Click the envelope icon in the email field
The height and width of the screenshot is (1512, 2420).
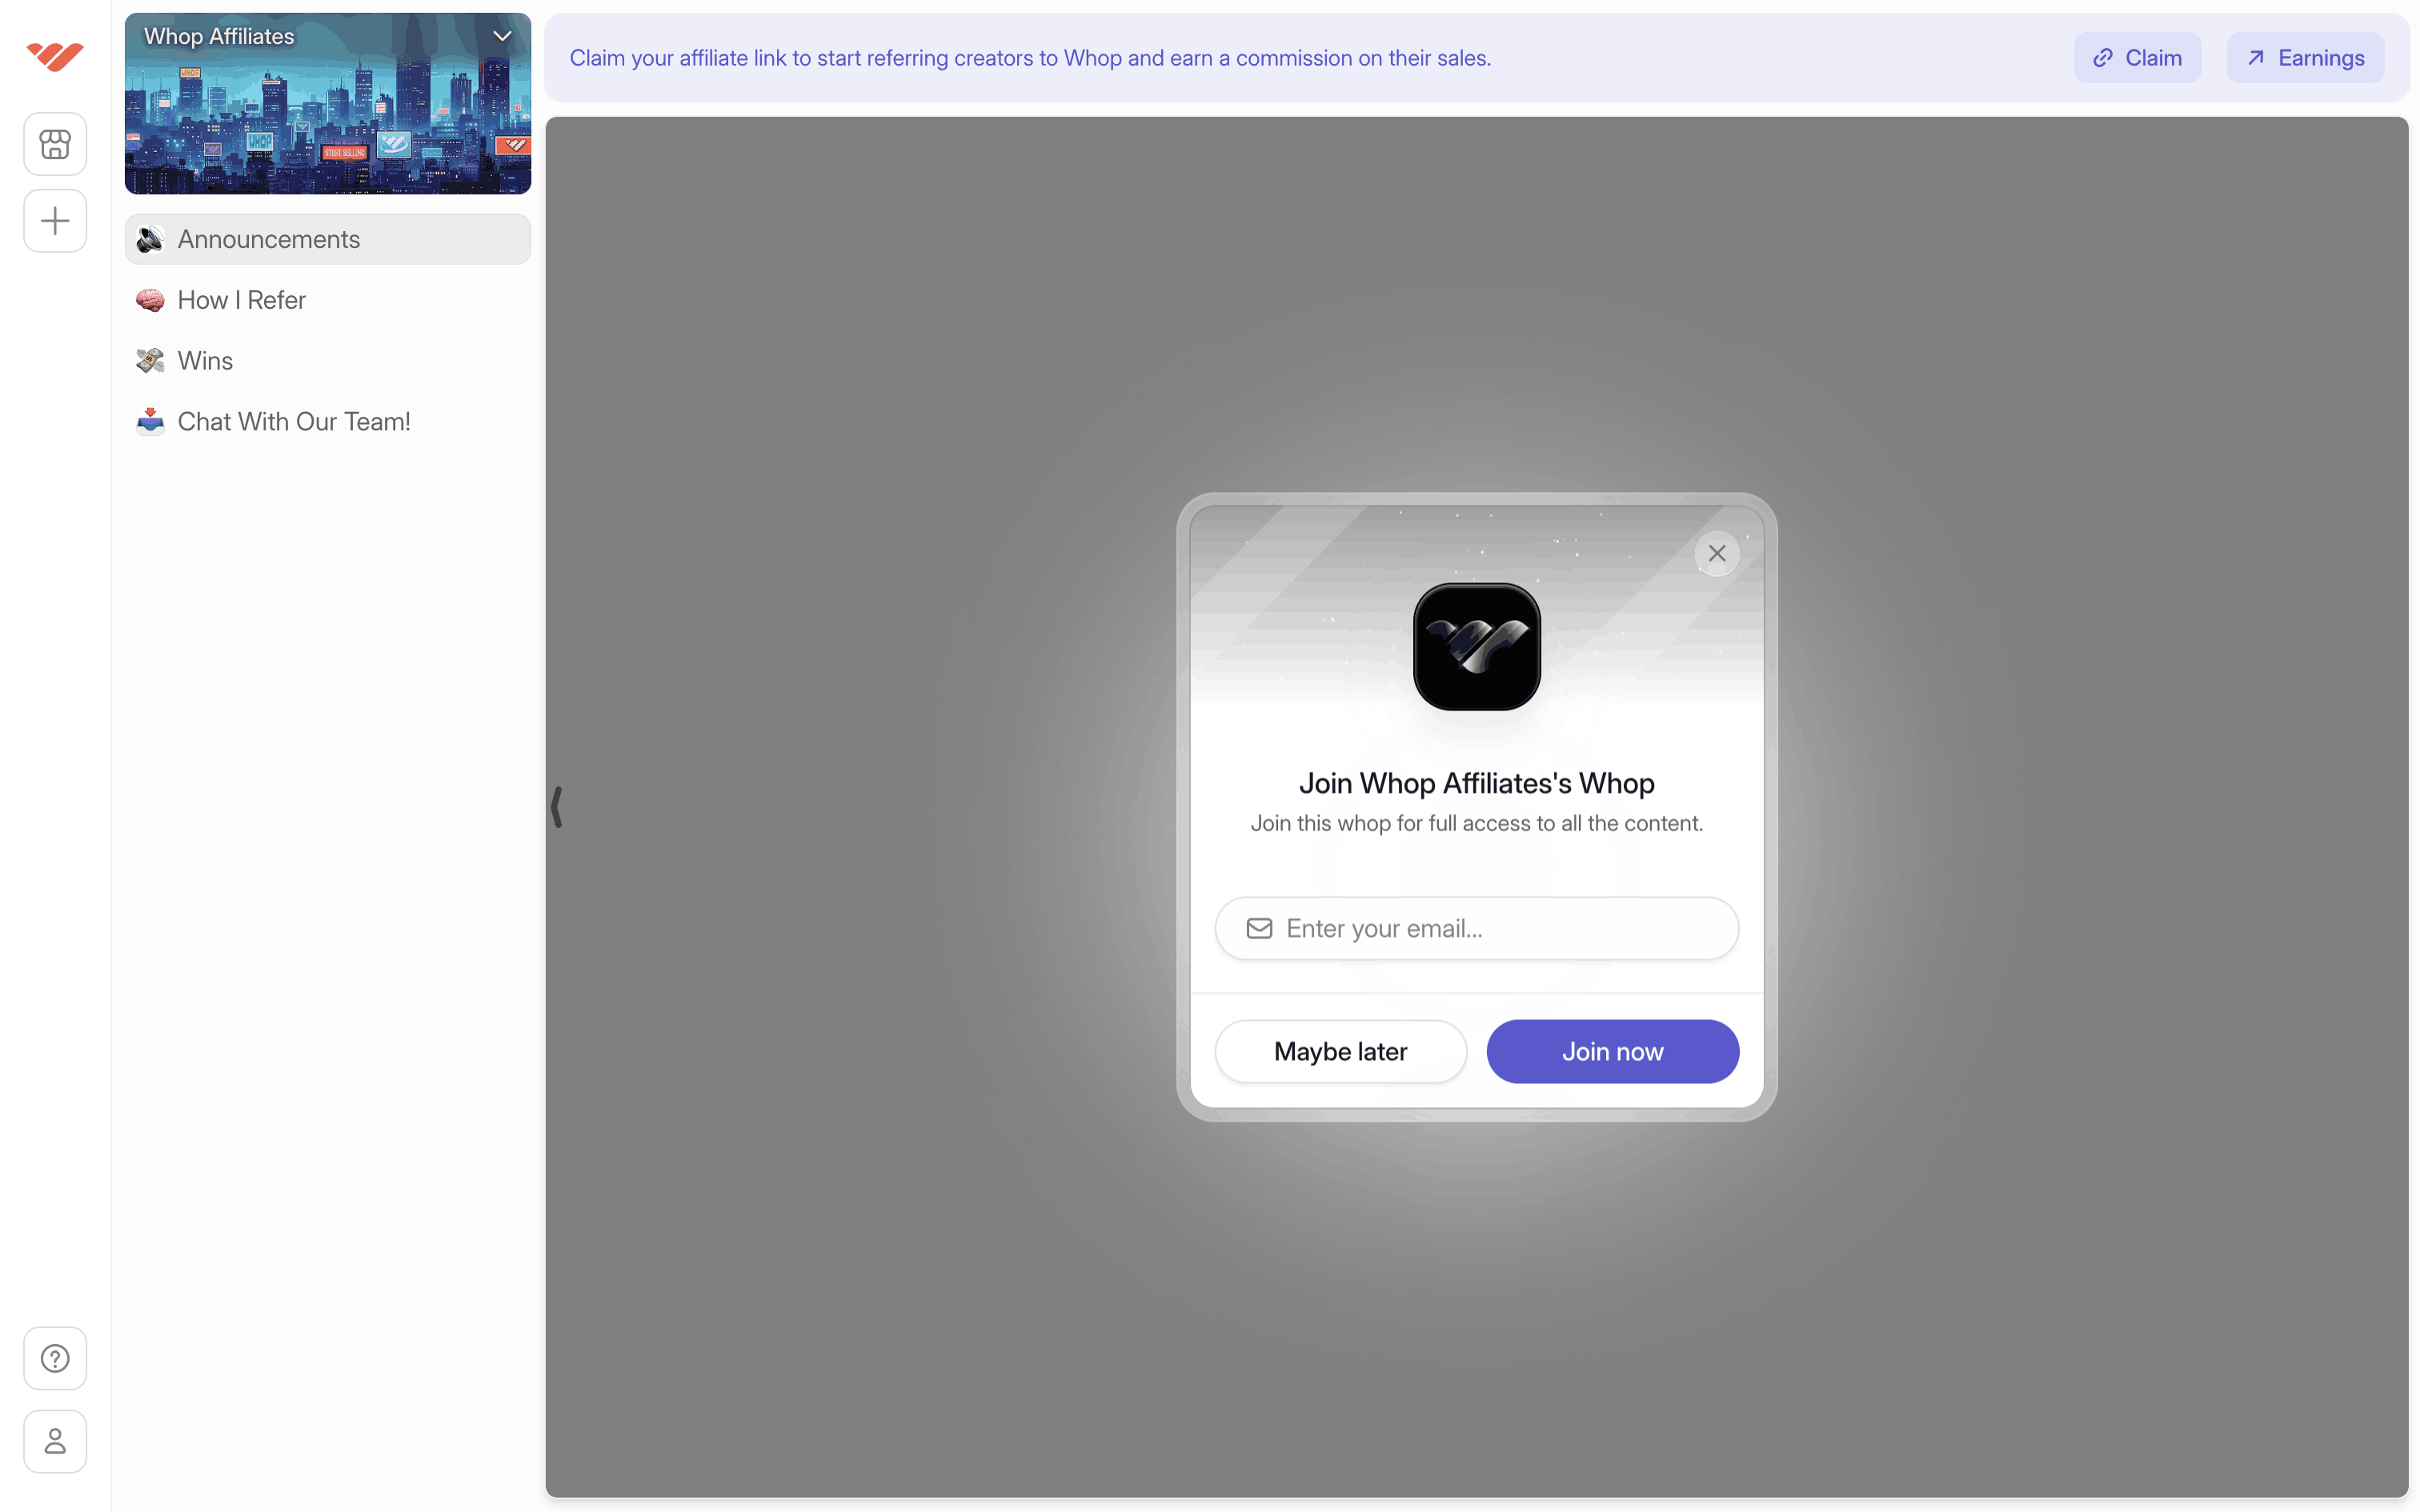pos(1259,928)
